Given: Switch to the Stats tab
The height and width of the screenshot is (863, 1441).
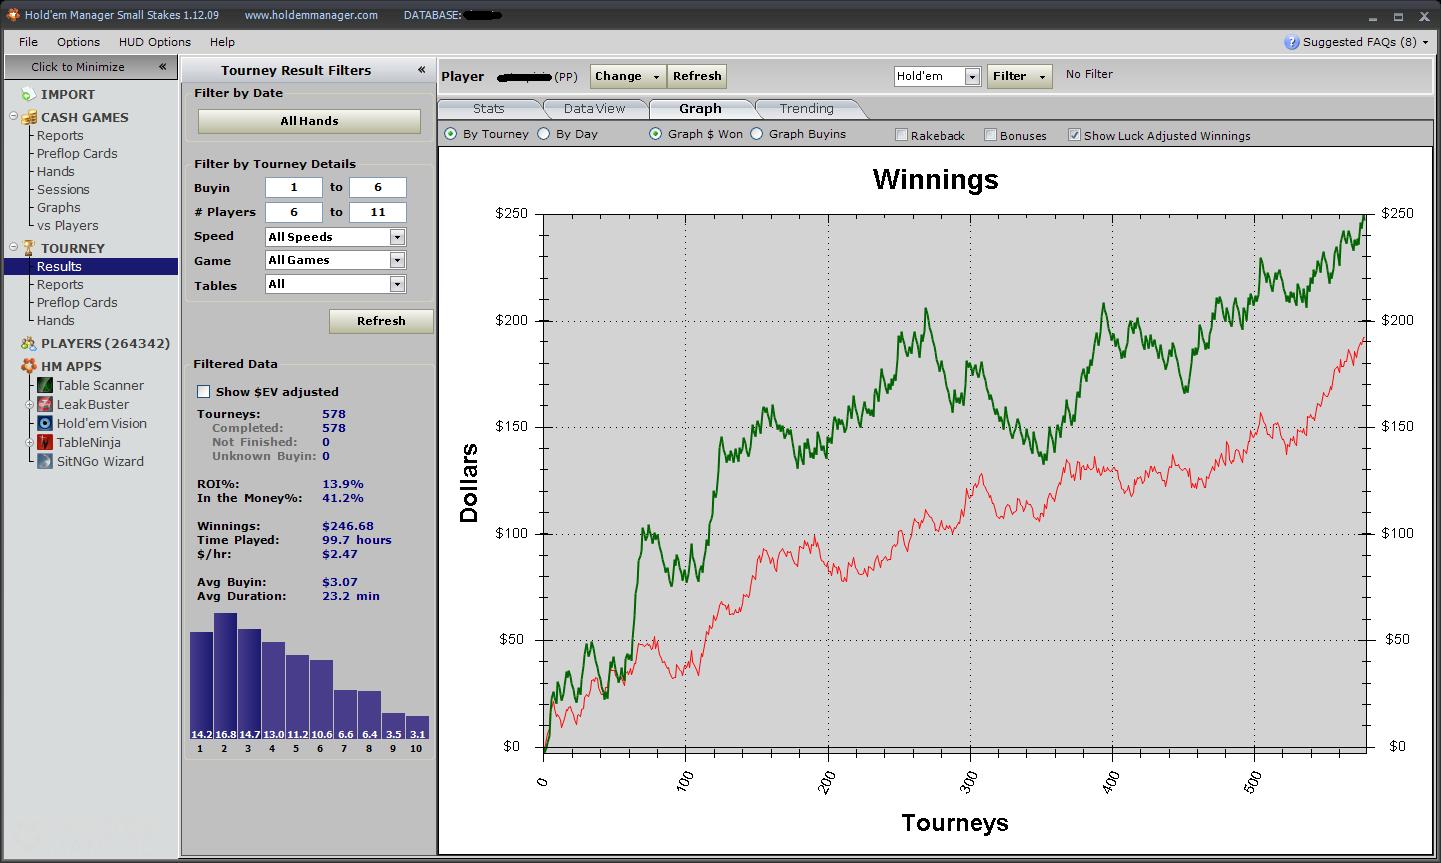Looking at the screenshot, I should tap(489, 108).
